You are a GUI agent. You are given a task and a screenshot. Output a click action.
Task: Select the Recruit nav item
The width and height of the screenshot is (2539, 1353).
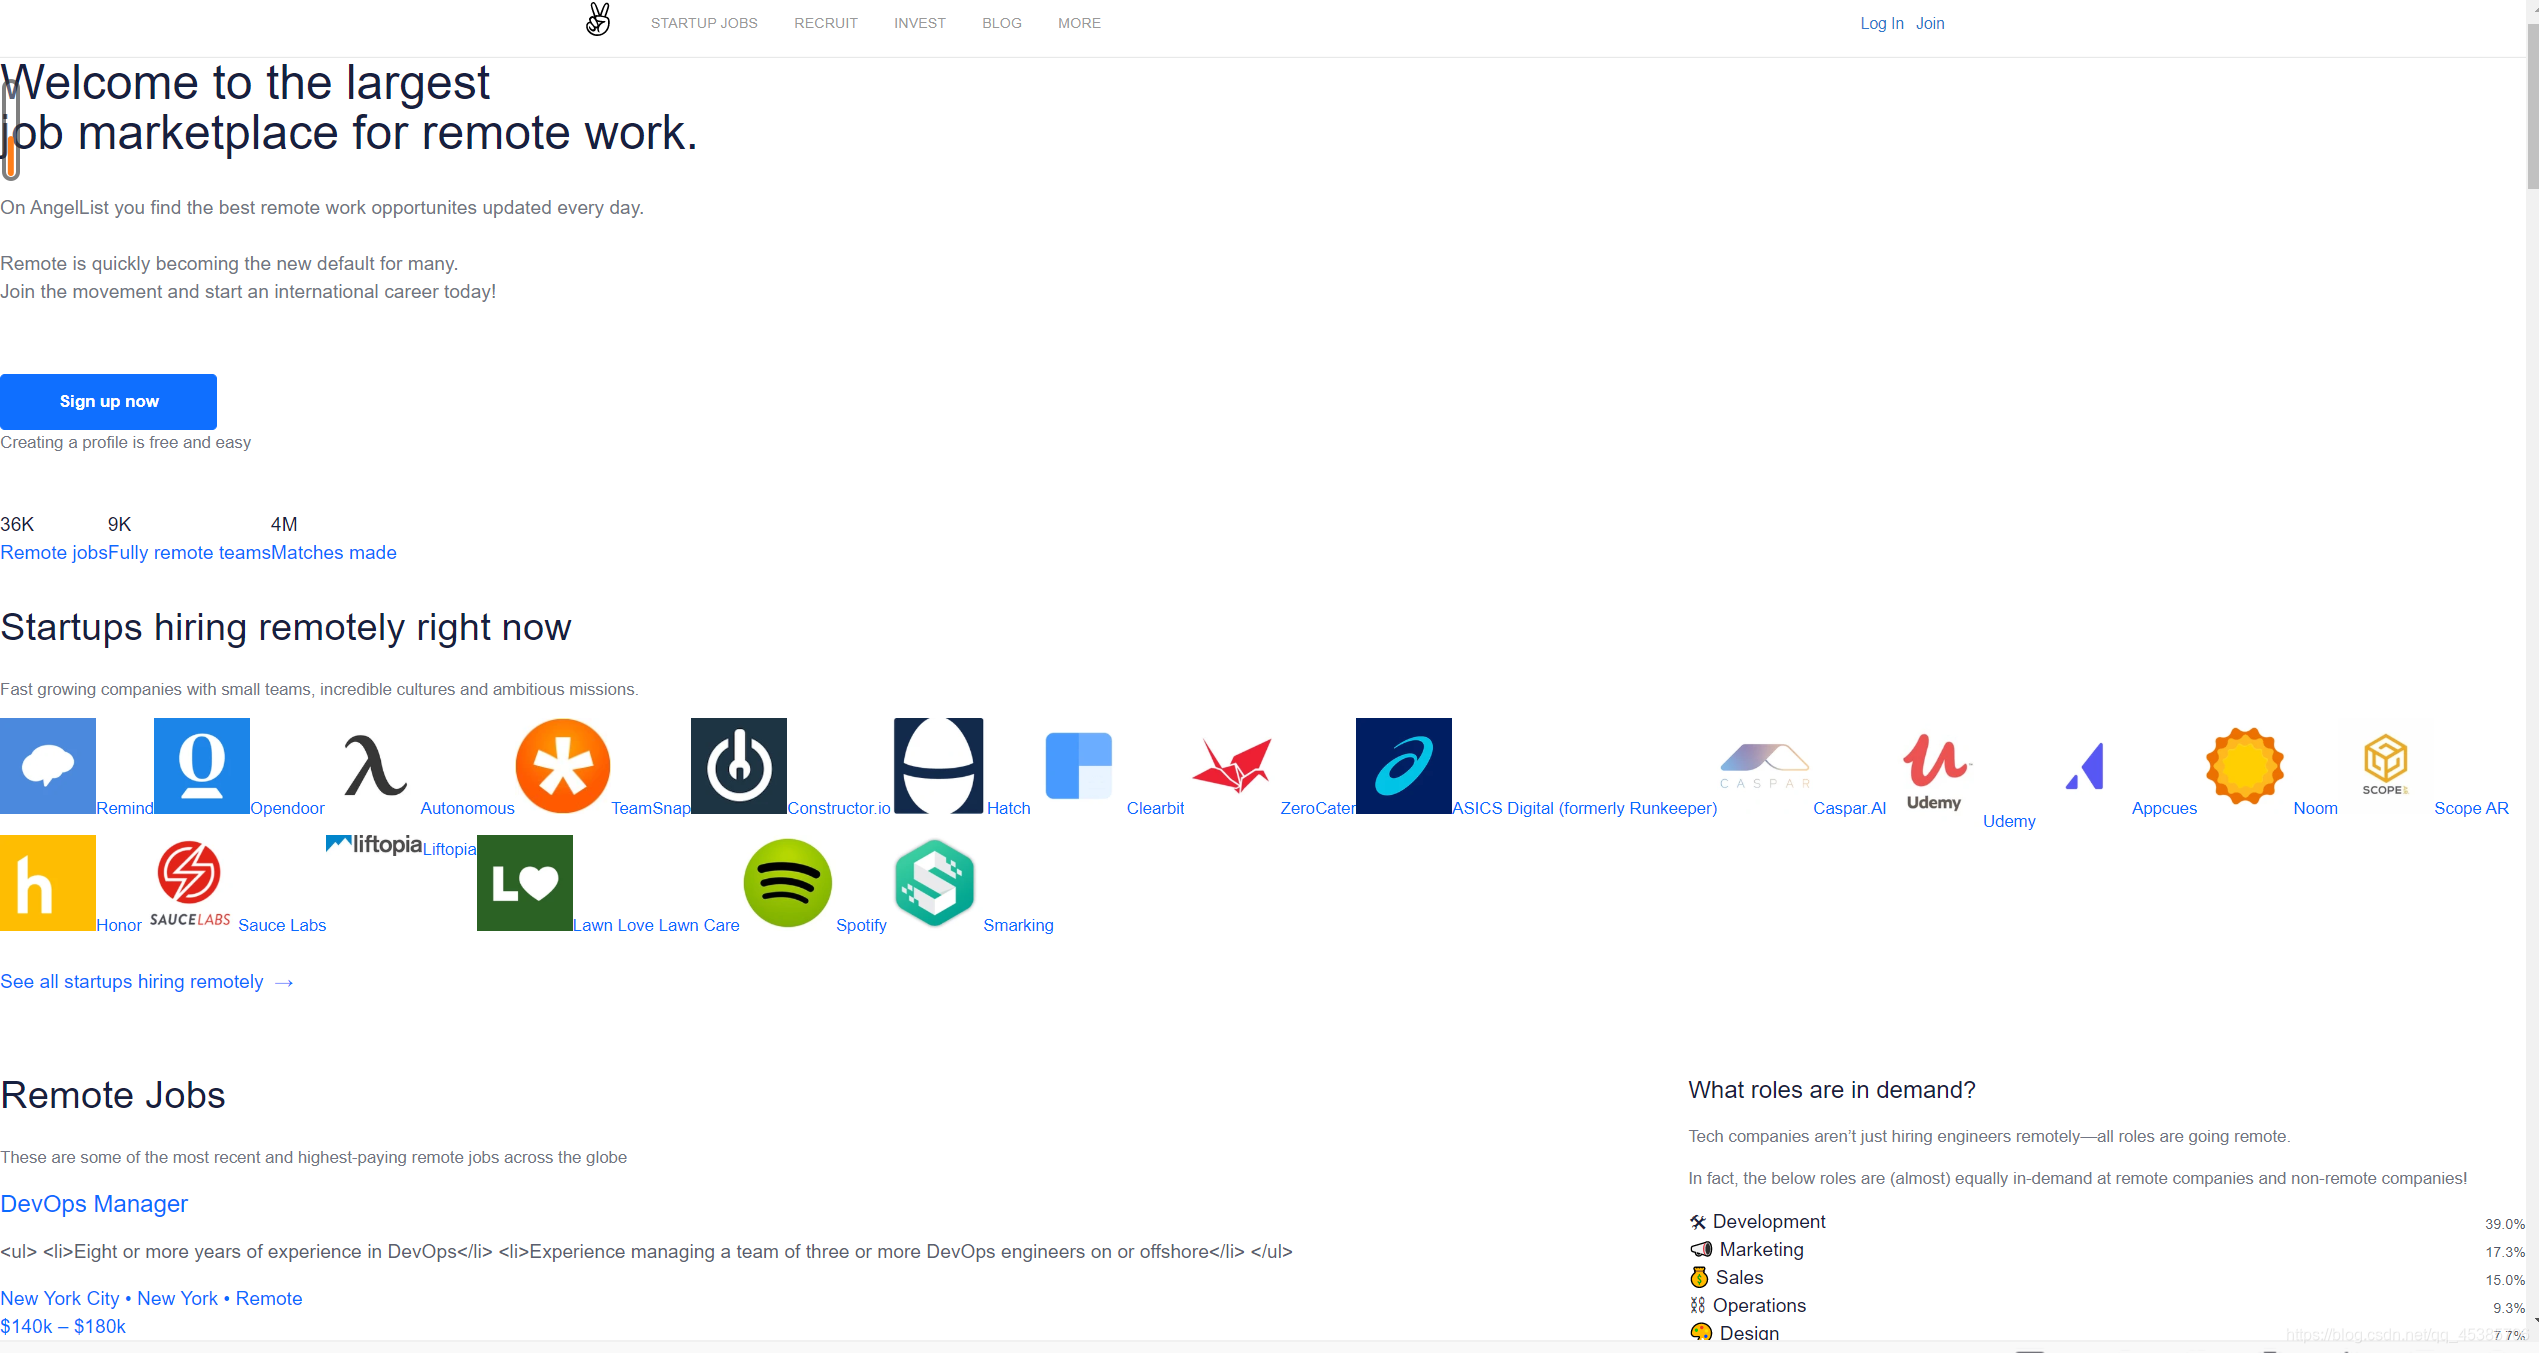click(x=826, y=23)
